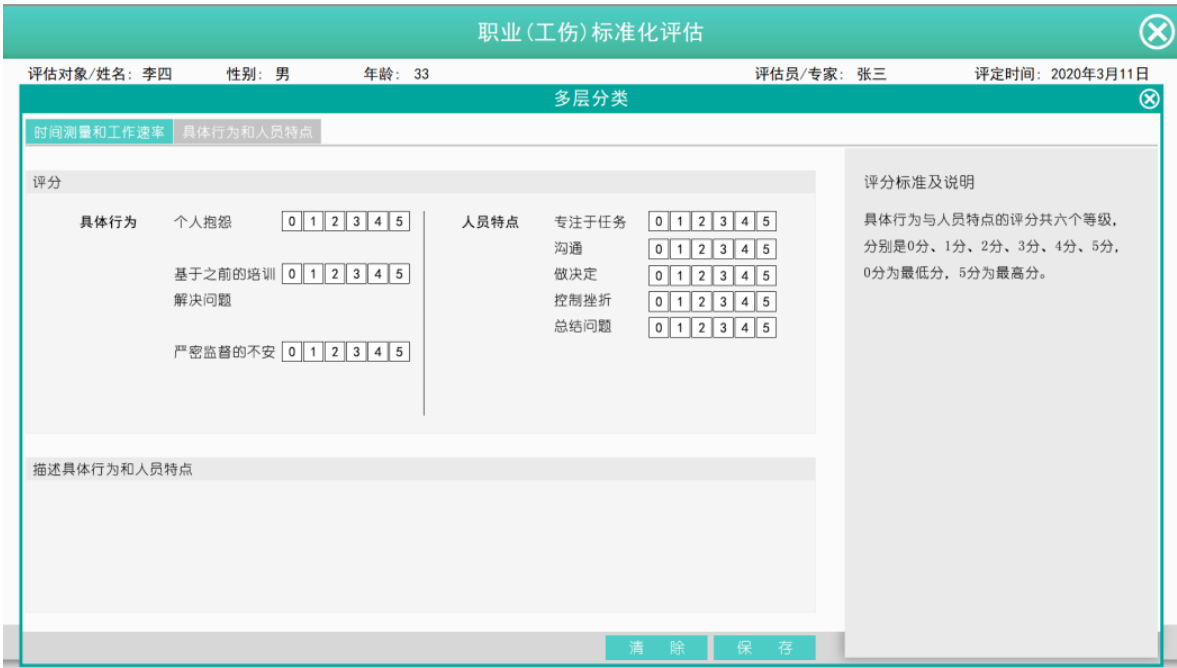Select score 0 for 个人抱怨
The width and height of the screenshot is (1177, 668).
[x=292, y=222]
